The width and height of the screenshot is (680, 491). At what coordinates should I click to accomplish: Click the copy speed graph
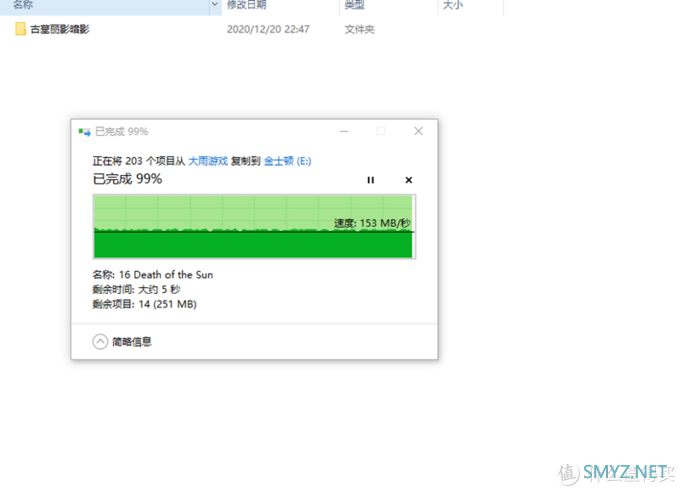click(x=254, y=226)
